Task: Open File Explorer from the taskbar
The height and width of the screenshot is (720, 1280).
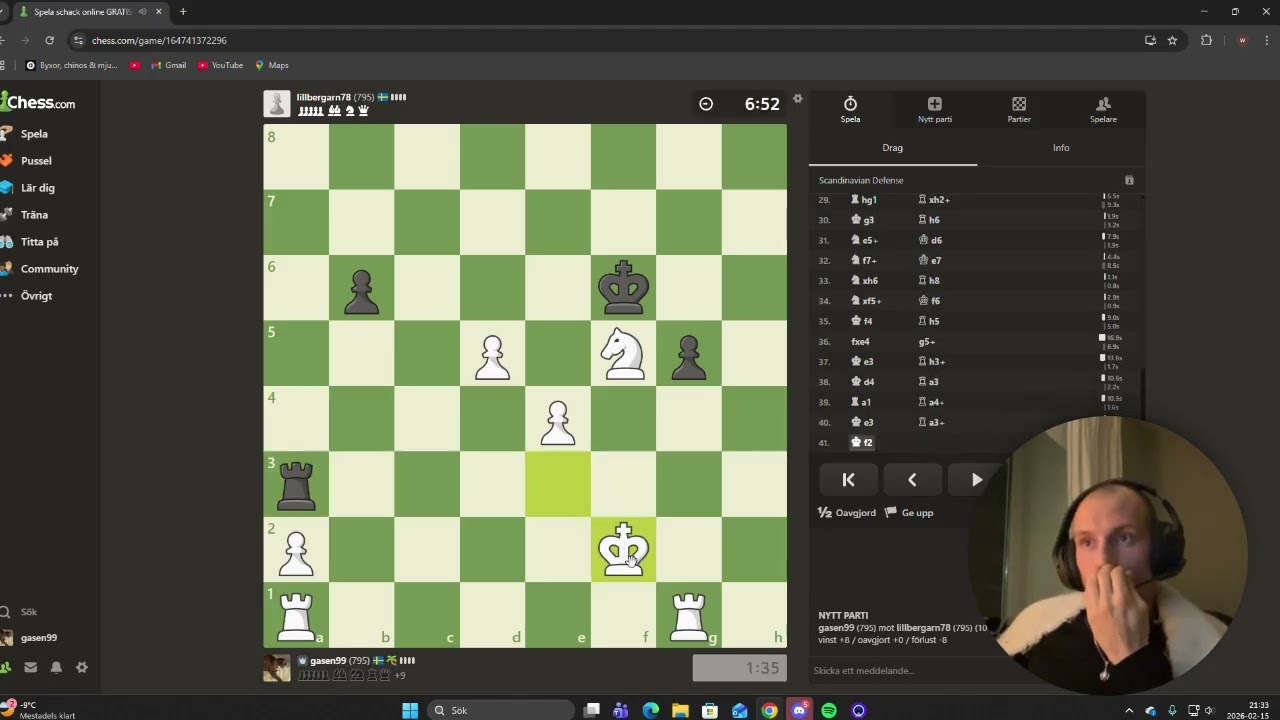Action: coord(680,710)
